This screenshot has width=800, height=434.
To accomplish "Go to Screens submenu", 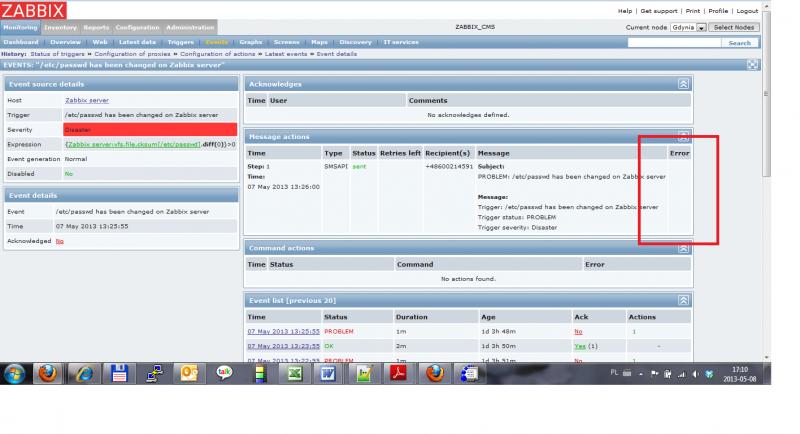I will [x=287, y=42].
